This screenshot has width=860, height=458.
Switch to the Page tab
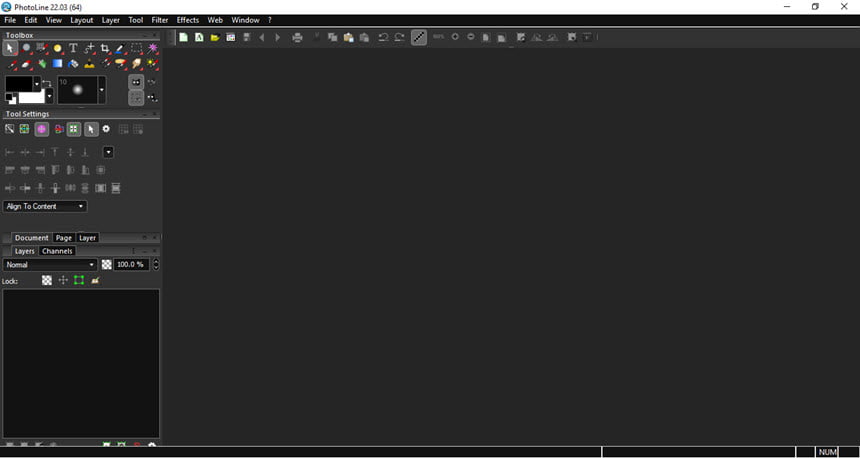(x=64, y=238)
